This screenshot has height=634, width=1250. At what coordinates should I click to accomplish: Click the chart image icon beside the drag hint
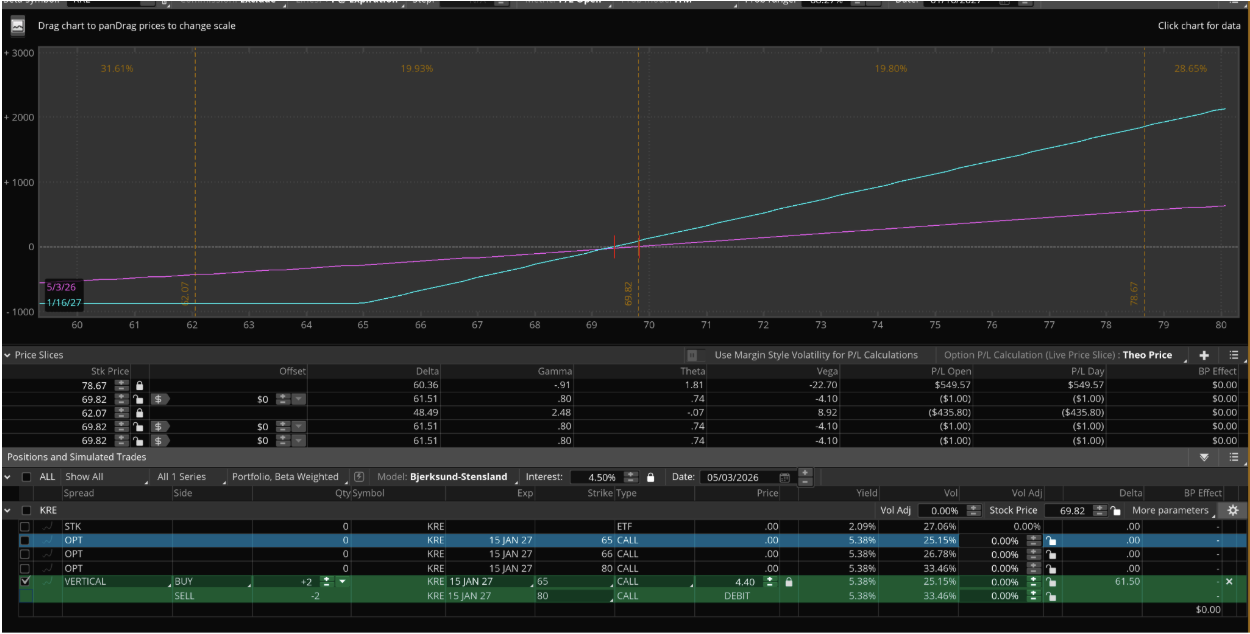[18, 26]
